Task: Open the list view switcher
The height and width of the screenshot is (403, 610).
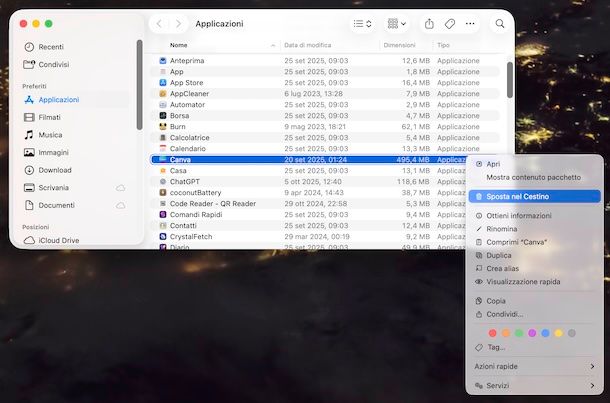Action: [x=362, y=24]
